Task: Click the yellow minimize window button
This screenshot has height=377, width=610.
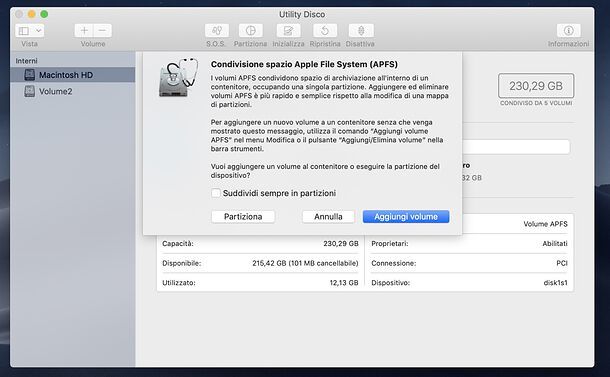Action: point(32,14)
